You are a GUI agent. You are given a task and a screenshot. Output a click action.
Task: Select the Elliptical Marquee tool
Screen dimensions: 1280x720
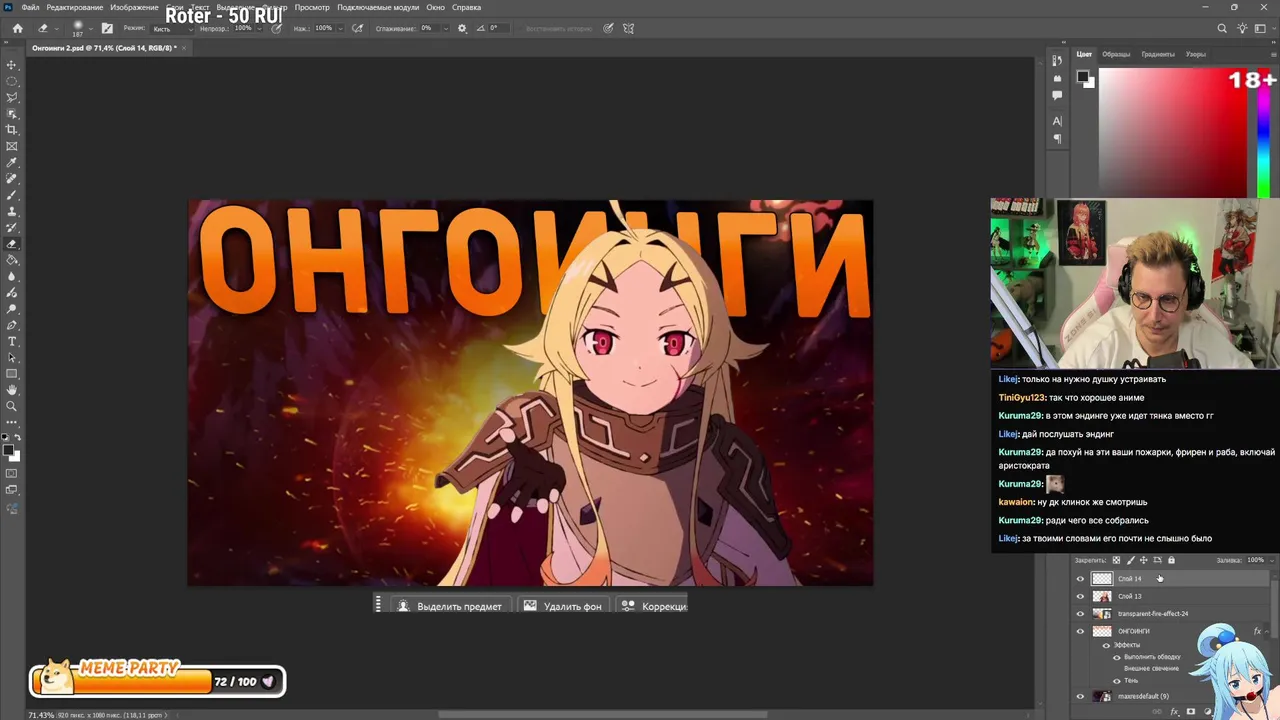(x=12, y=81)
